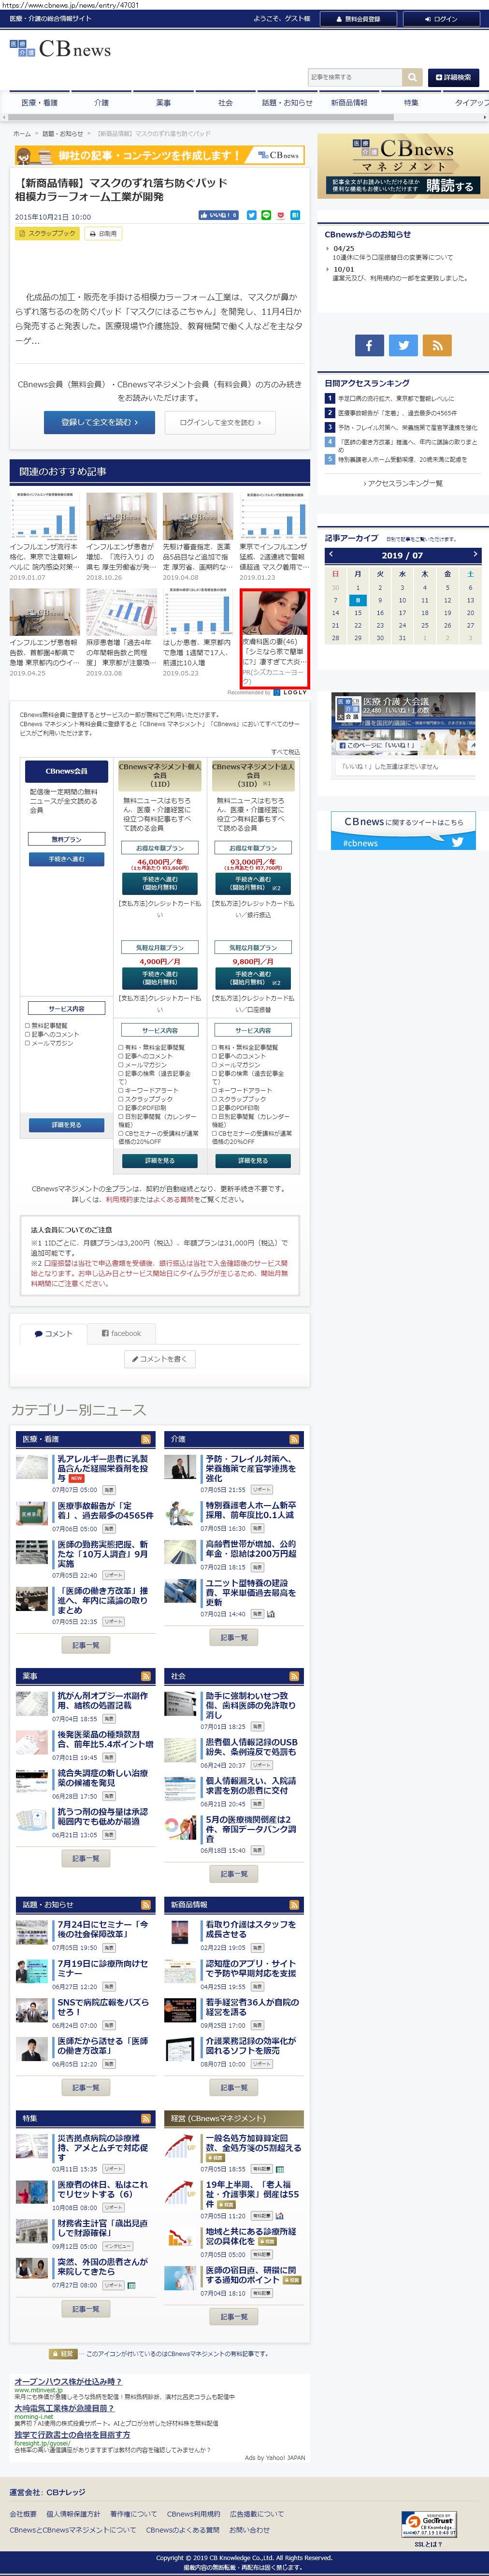The width and height of the screenshot is (489, 2576).
Task: Open the 新商品情報 navigation menu
Action: 349,102
